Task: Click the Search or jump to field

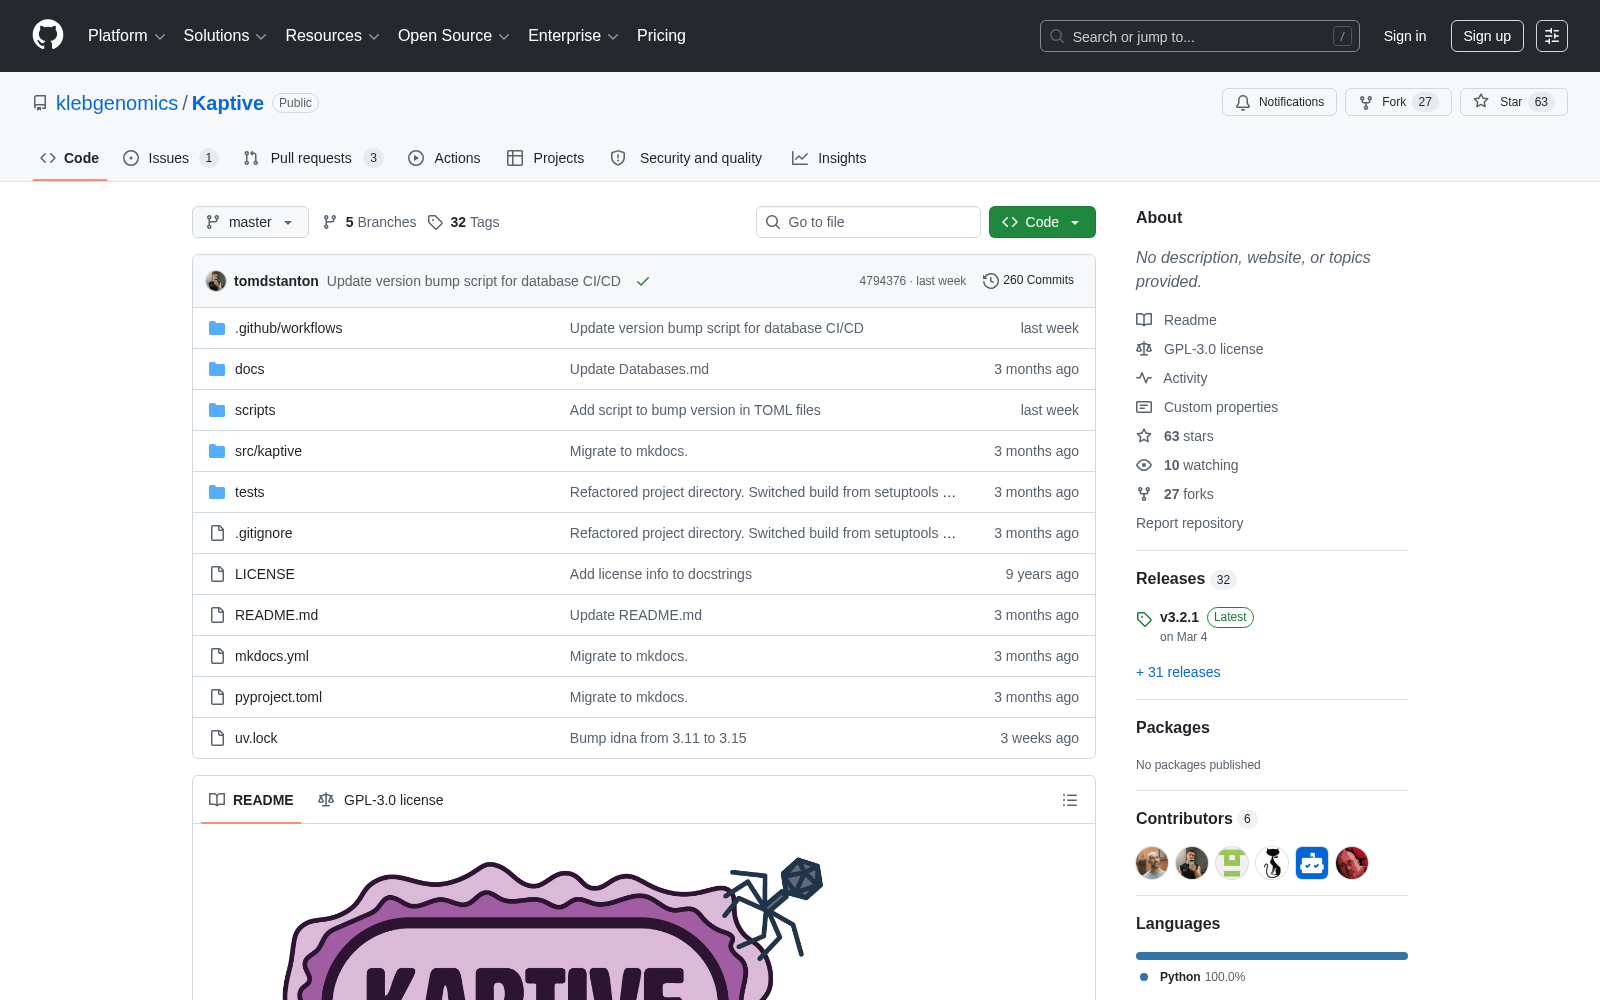Action: 1200,36
